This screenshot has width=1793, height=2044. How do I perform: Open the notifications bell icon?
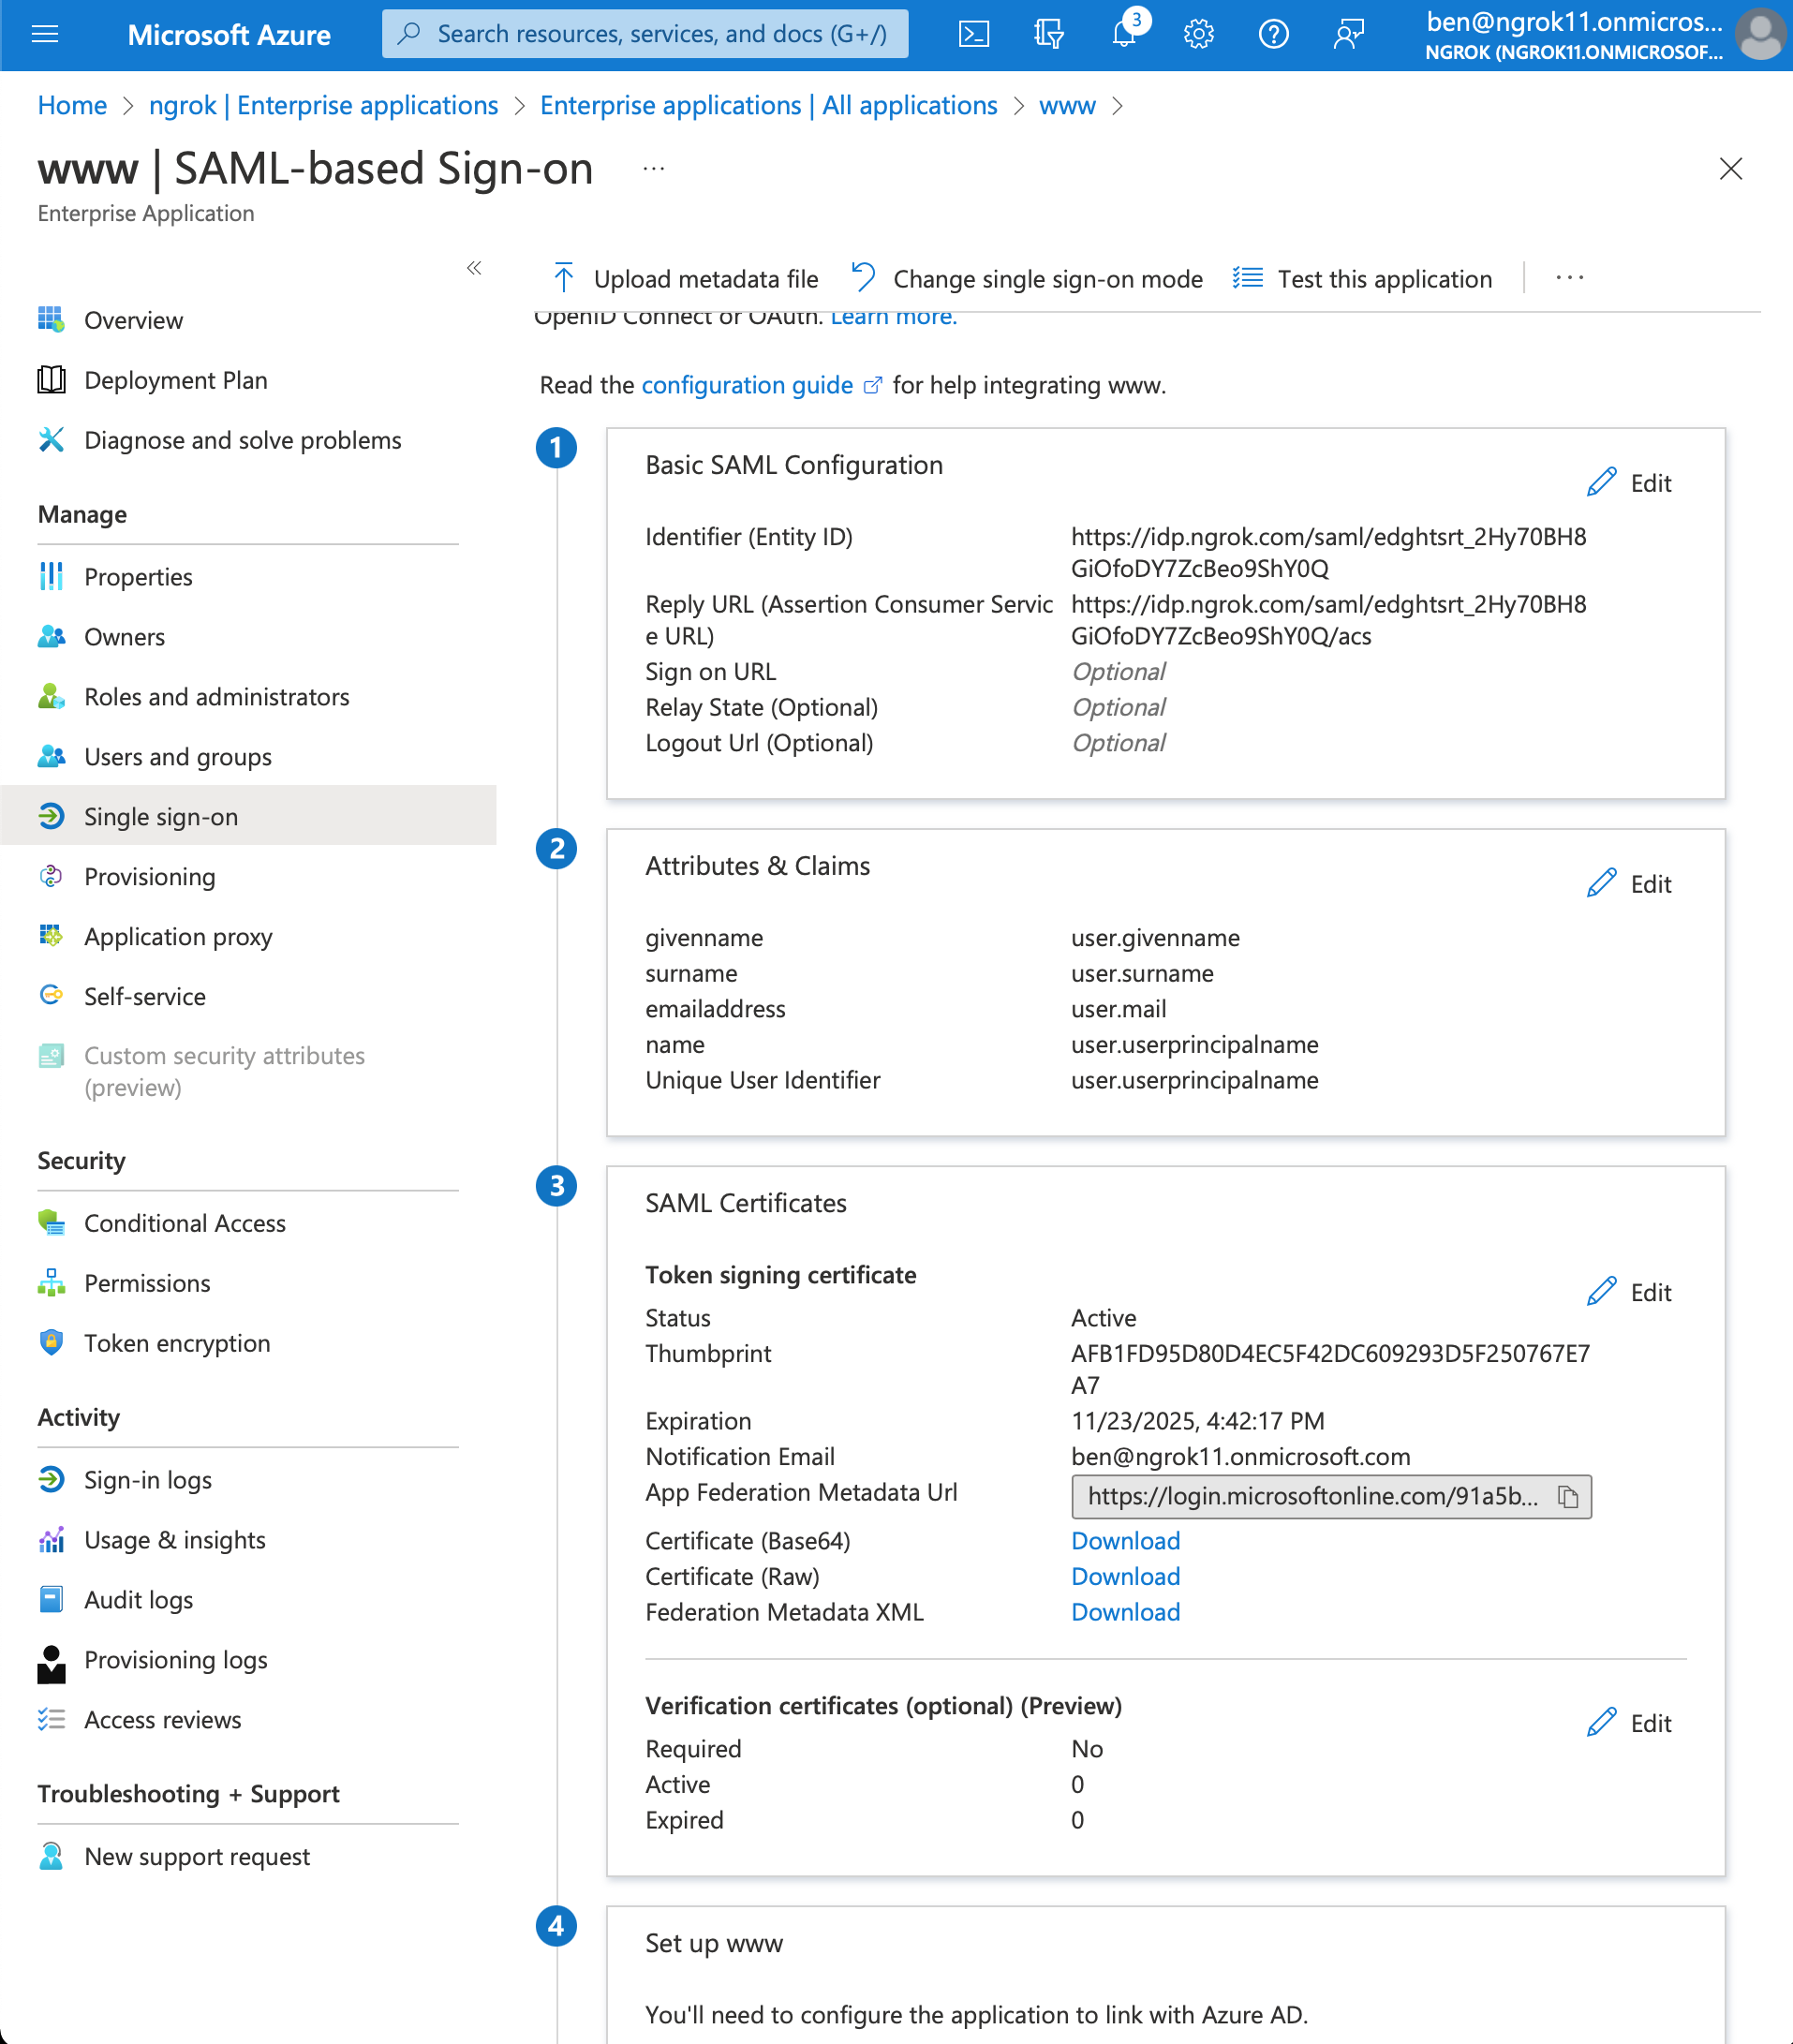pyautogui.click(x=1123, y=34)
